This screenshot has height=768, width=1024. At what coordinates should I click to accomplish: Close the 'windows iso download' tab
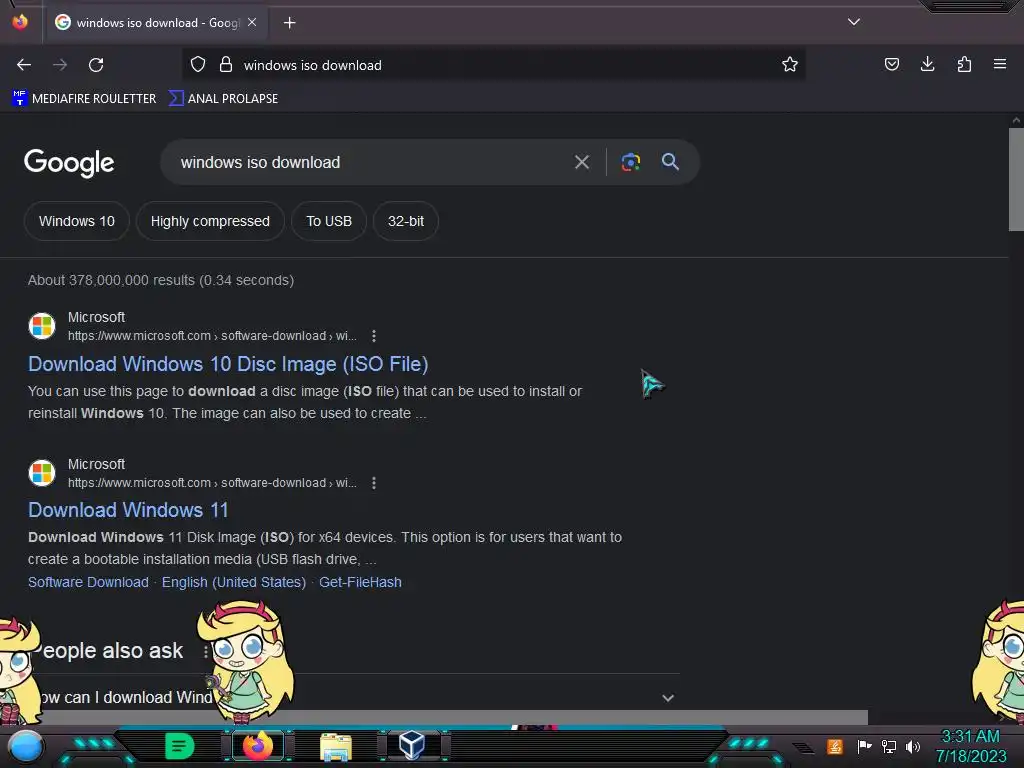252,22
